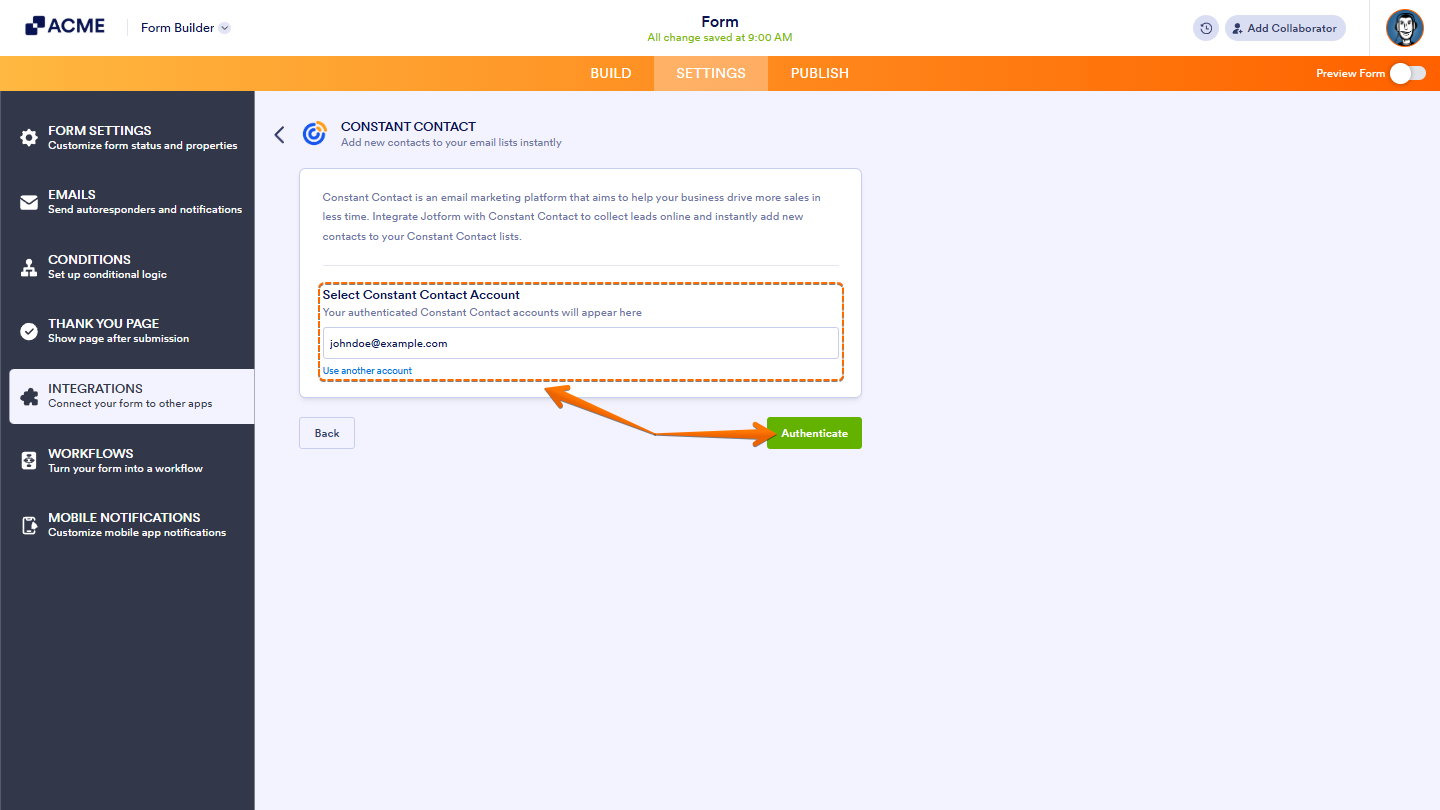Click the Constant Contact logo icon
This screenshot has height=810, width=1440.
(315, 134)
